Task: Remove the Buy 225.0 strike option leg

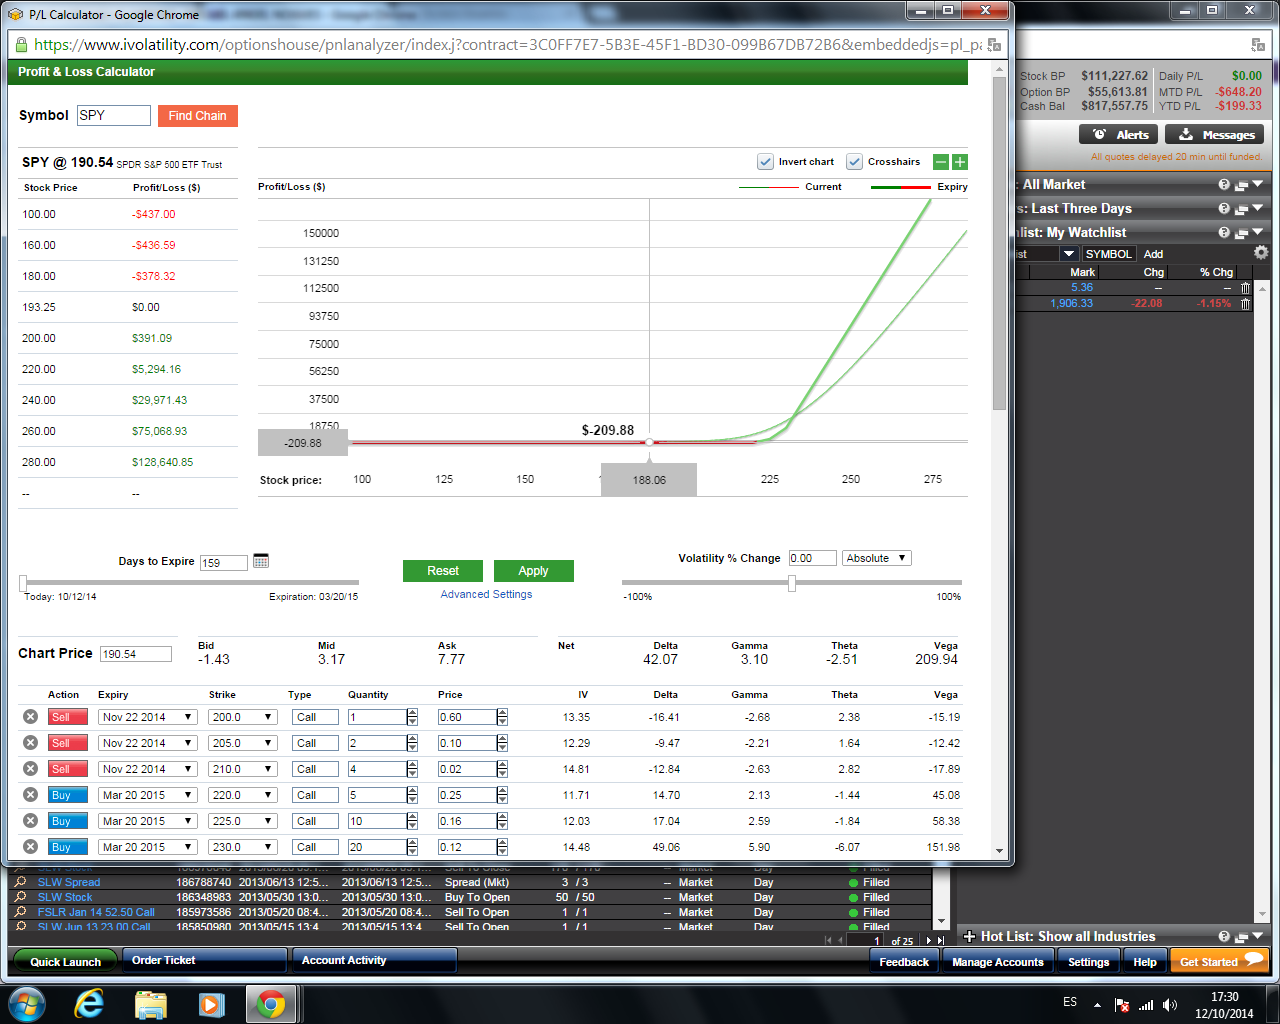Action: (30, 821)
